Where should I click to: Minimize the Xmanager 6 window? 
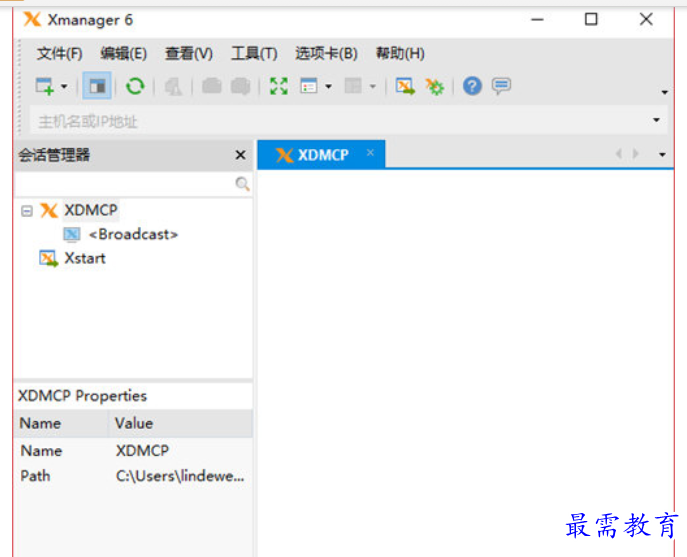[x=537, y=20]
